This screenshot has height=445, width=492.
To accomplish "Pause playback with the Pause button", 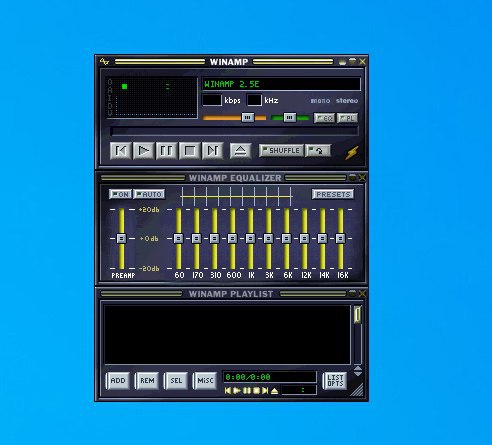I will coord(166,151).
